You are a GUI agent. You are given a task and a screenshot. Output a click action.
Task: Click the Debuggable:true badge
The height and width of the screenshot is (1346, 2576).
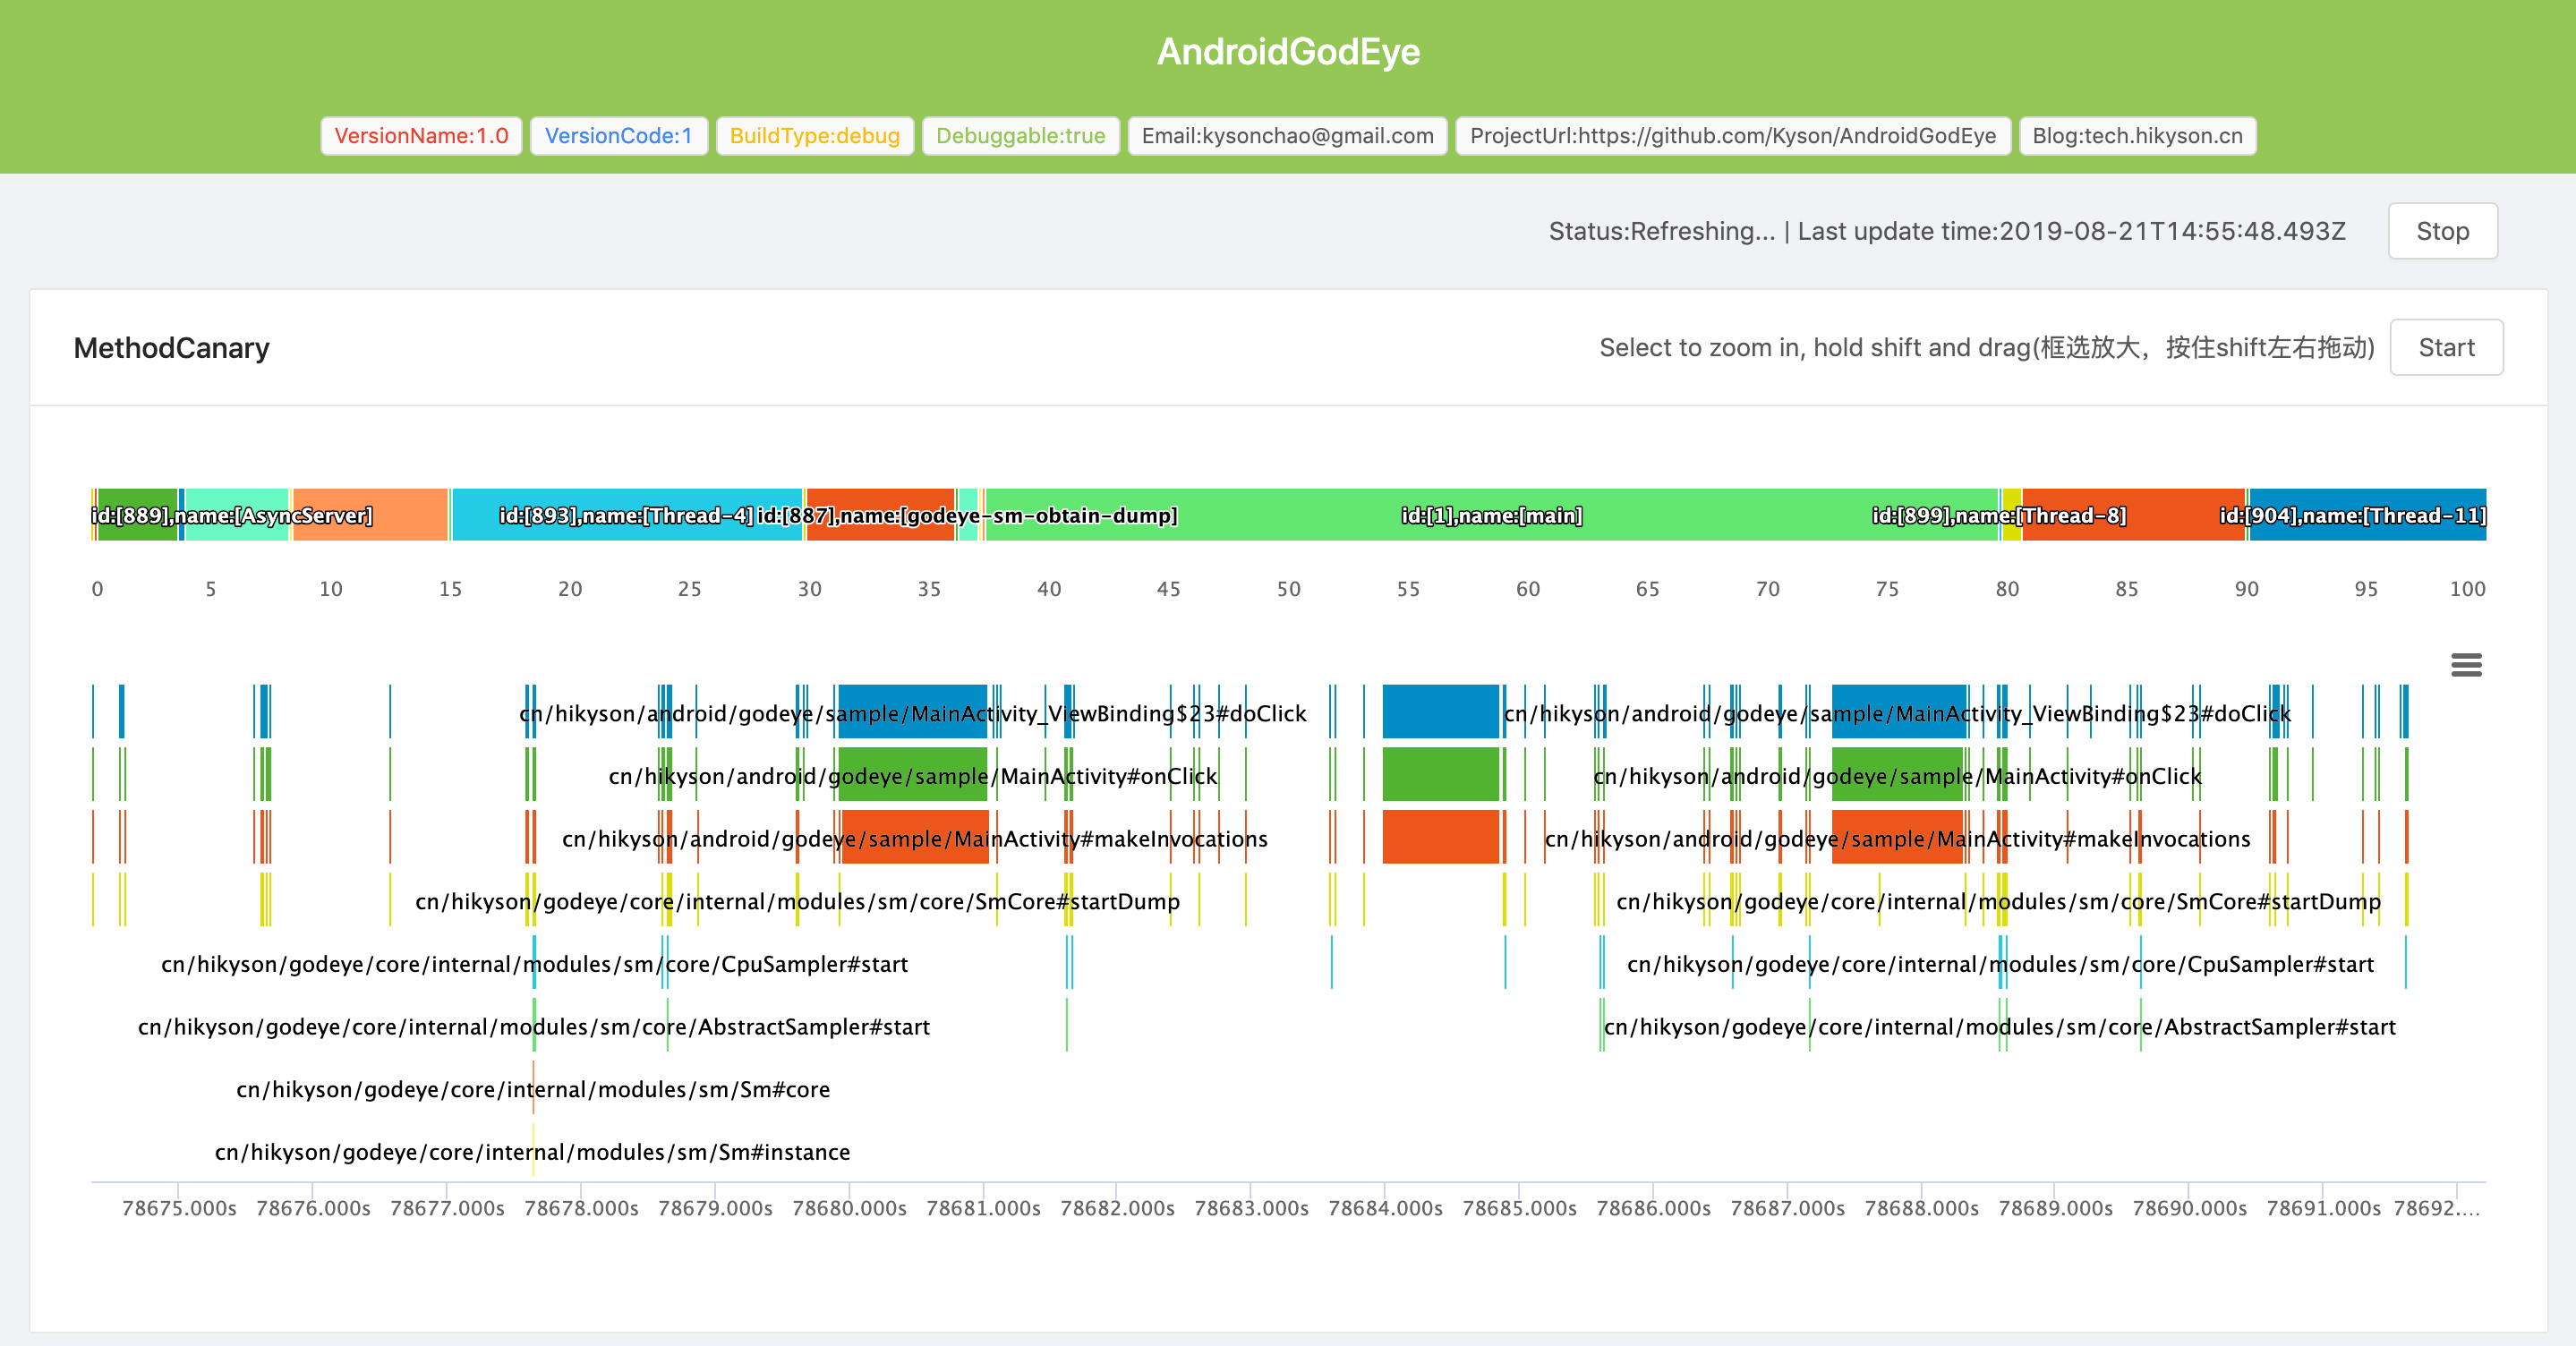(1020, 136)
